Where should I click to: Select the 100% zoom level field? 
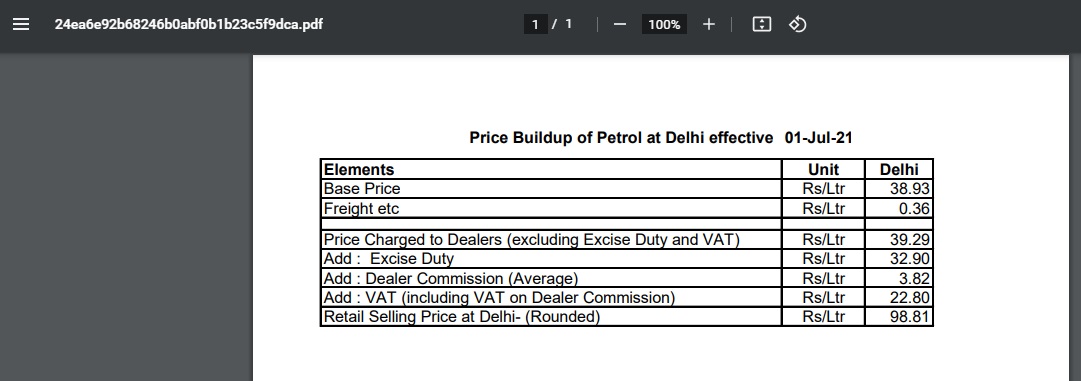664,24
